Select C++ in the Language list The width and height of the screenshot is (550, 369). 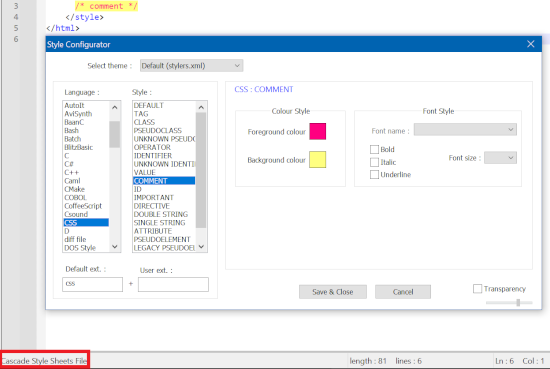86,173
